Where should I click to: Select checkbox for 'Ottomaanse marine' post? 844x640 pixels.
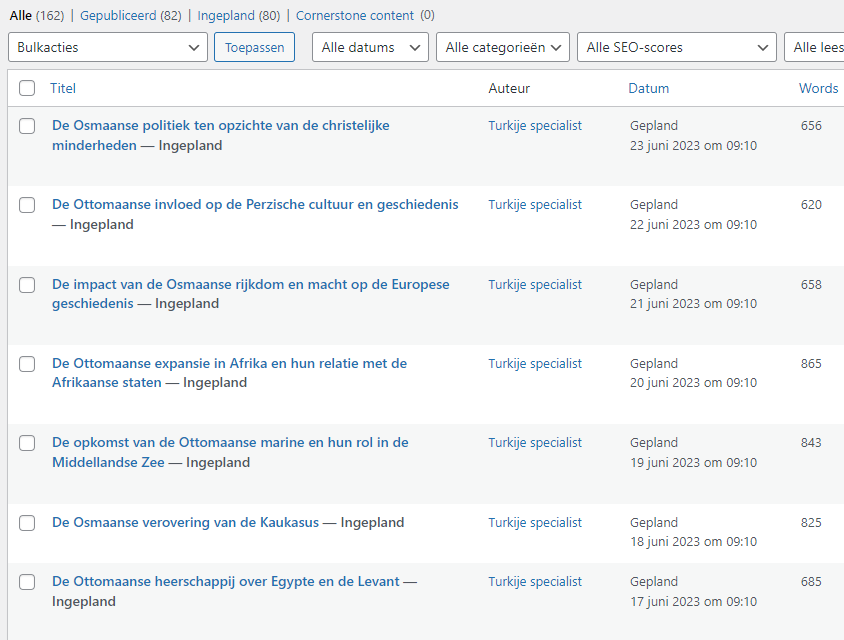pos(27,443)
